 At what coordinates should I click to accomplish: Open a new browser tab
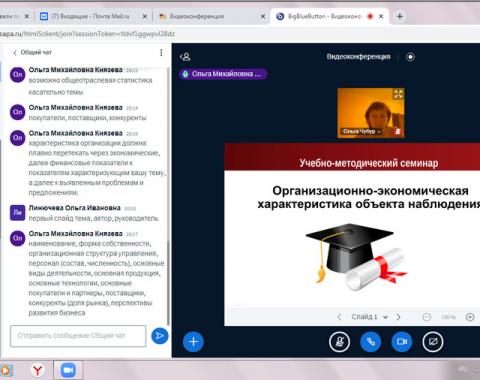pyautogui.click(x=400, y=16)
